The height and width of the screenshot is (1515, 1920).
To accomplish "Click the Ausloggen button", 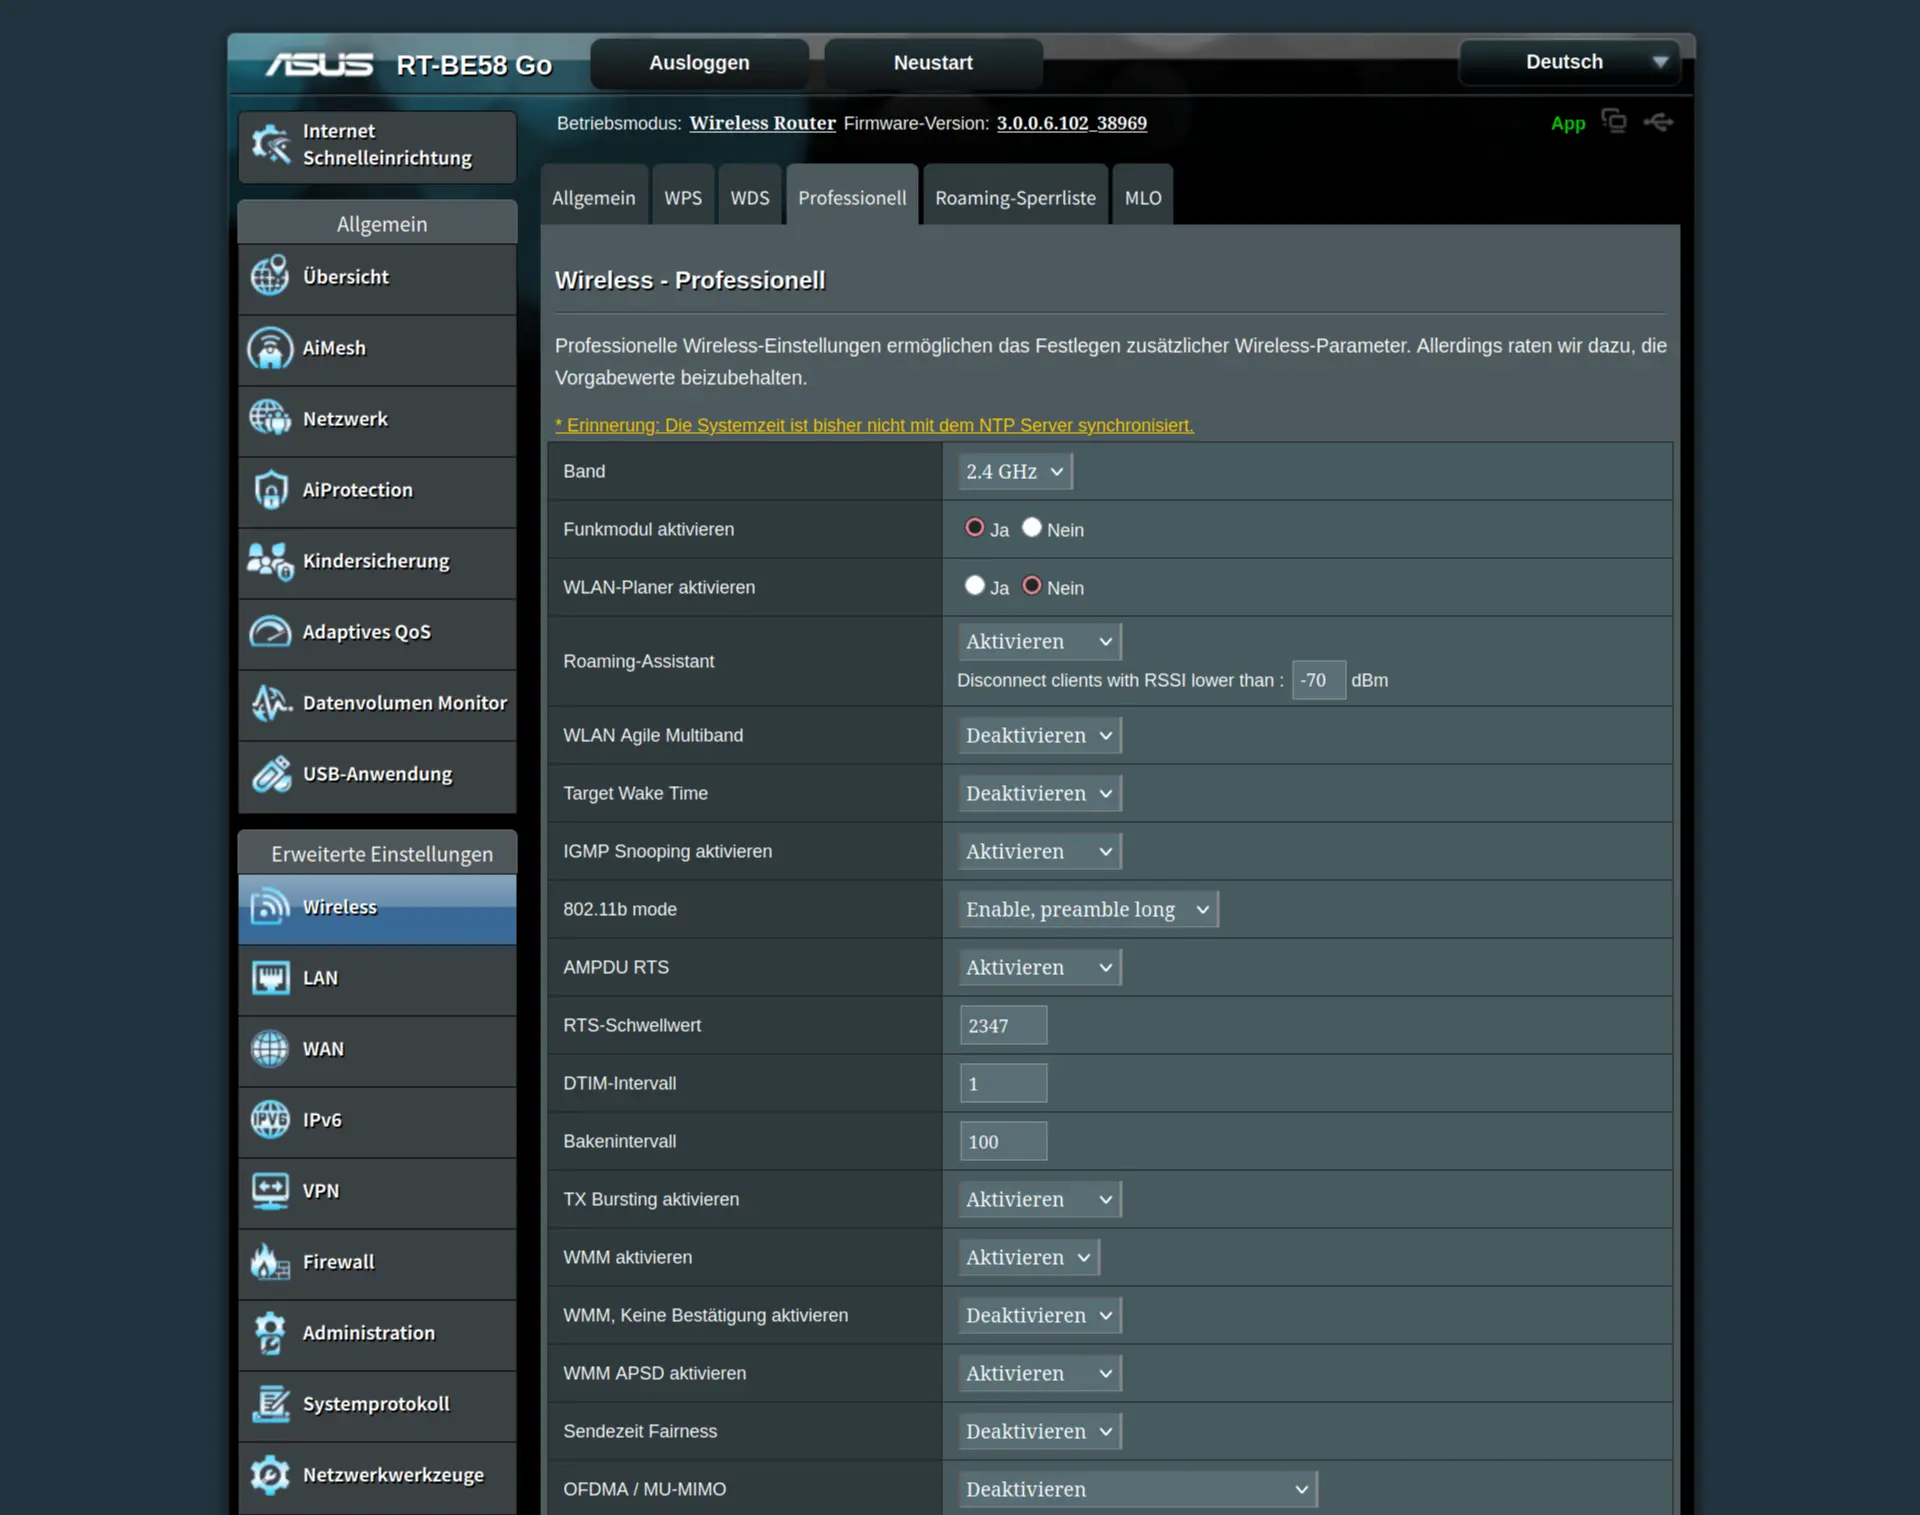I will 698,63.
